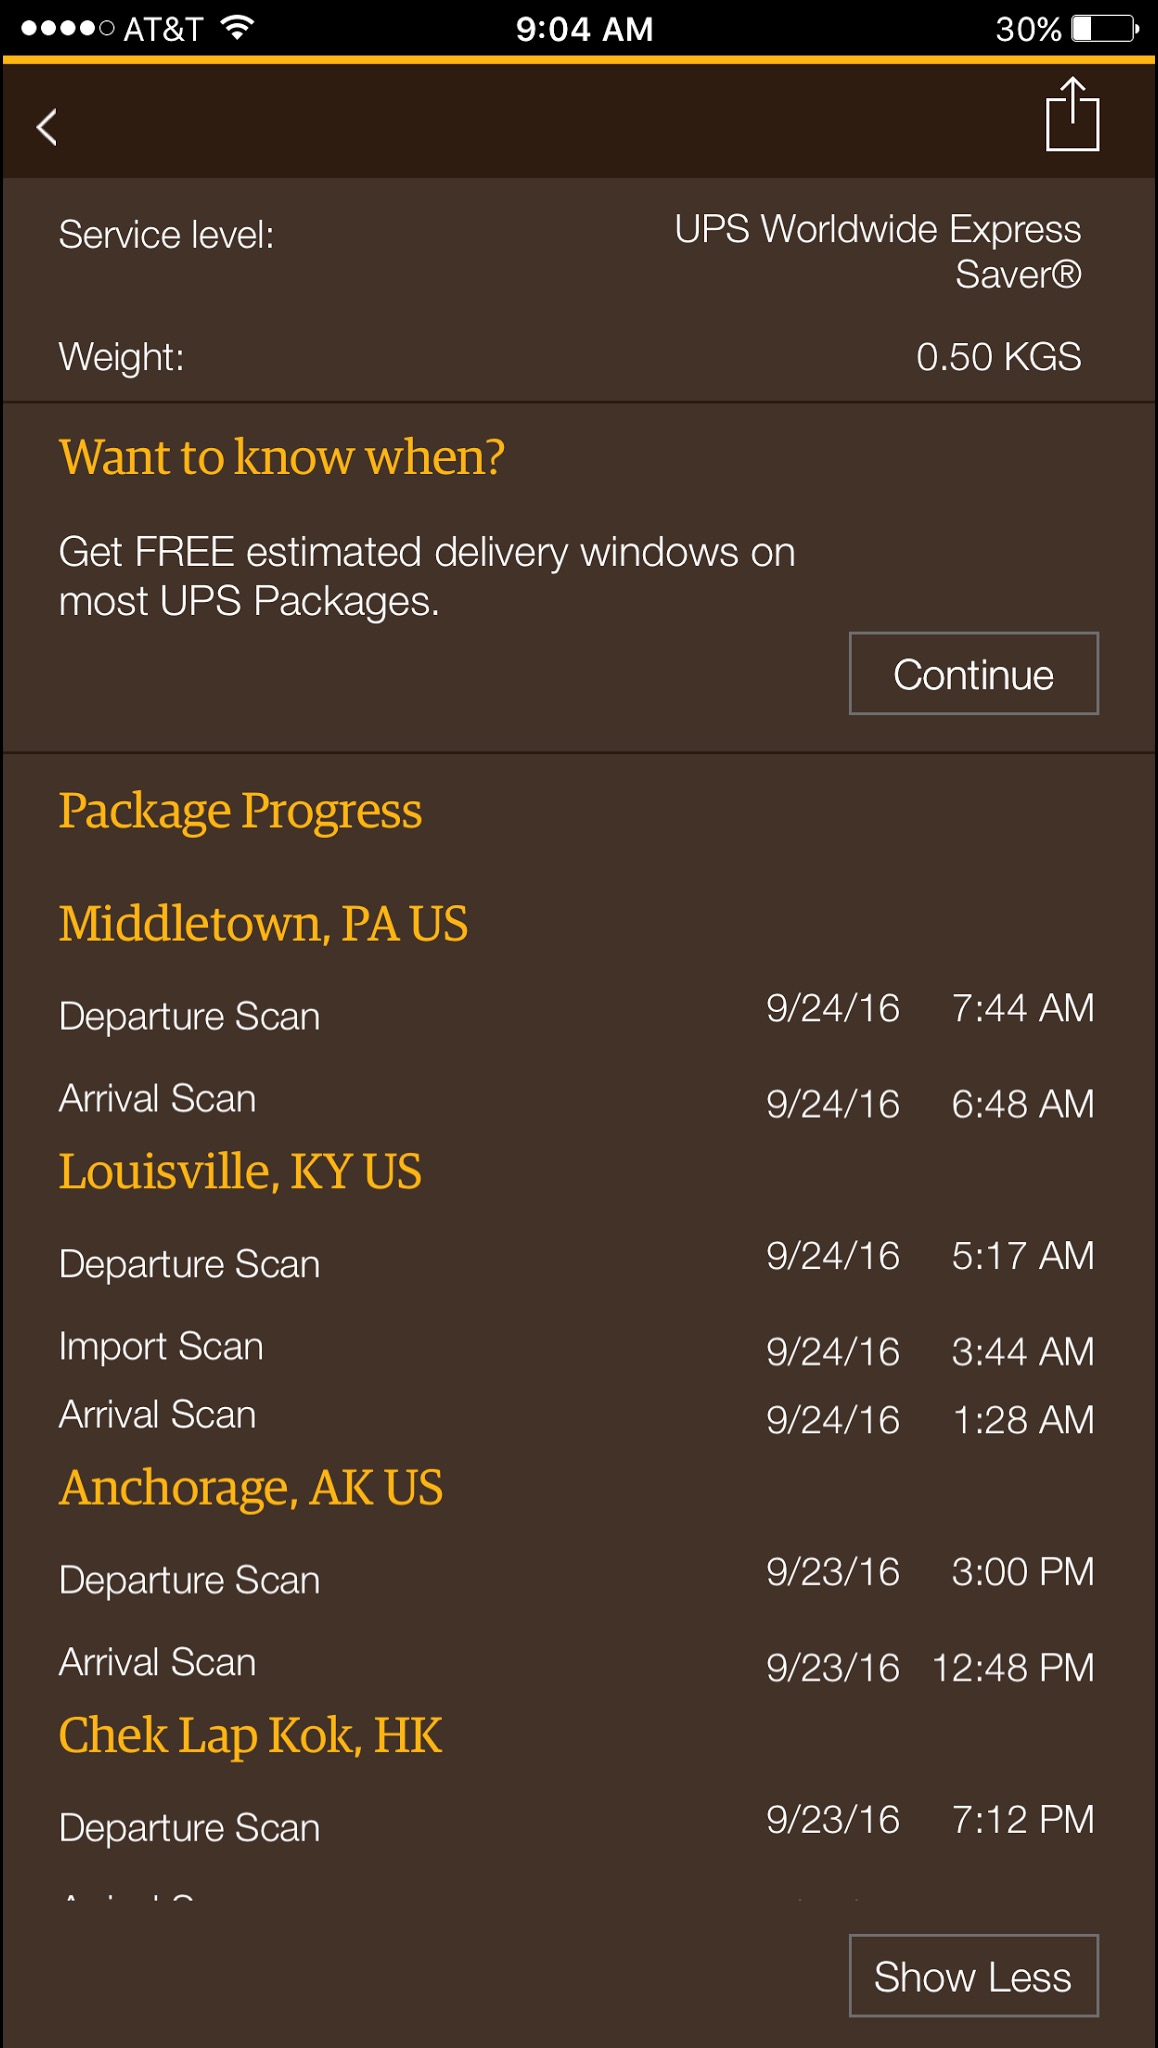The image size is (1158, 2048).
Task: Collapse tracking details with Show Less
Action: point(973,1976)
